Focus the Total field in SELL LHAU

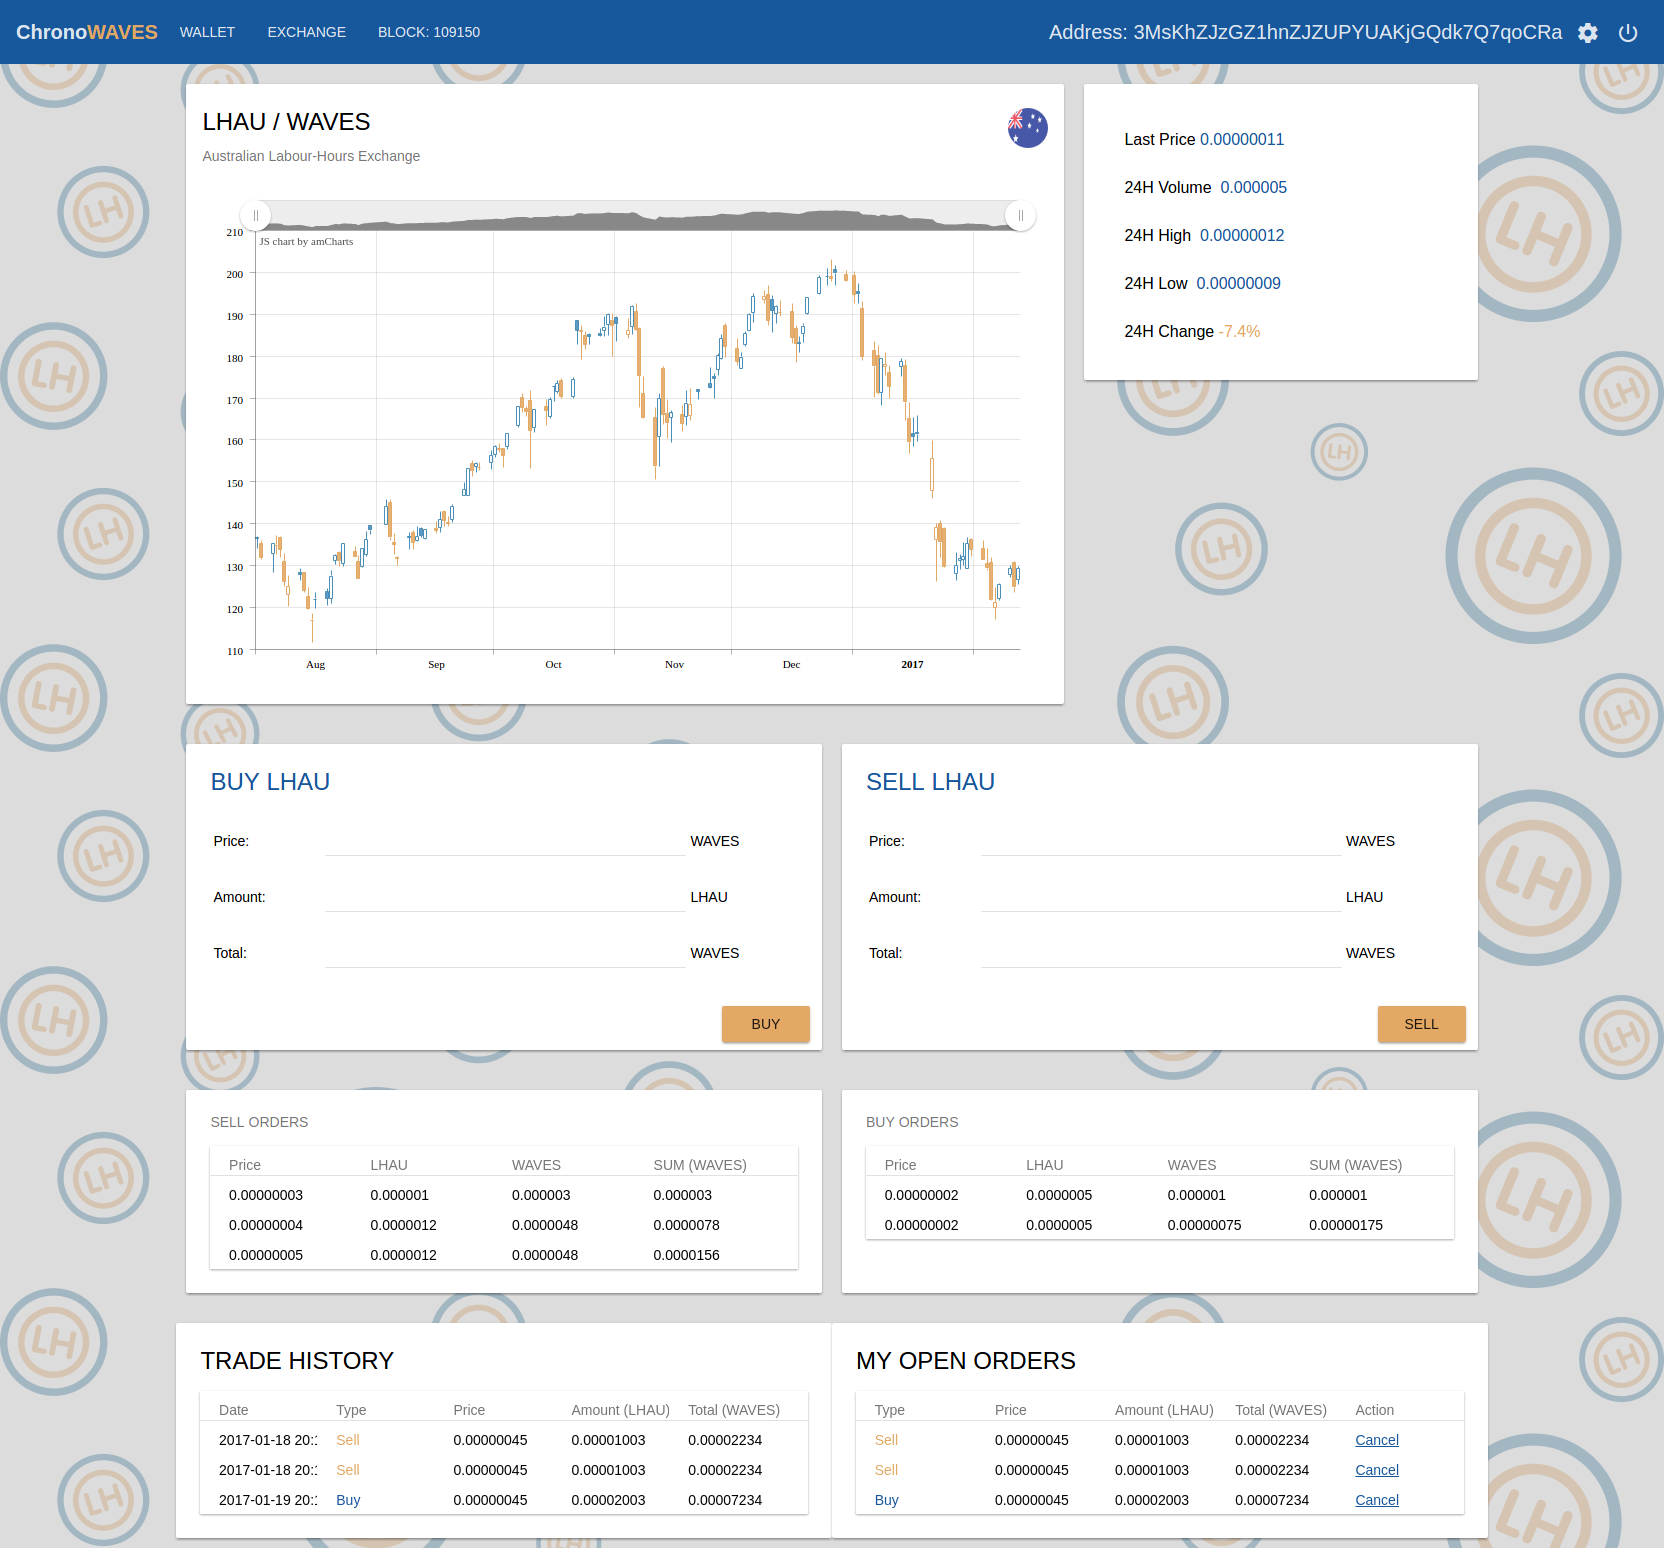1160,953
